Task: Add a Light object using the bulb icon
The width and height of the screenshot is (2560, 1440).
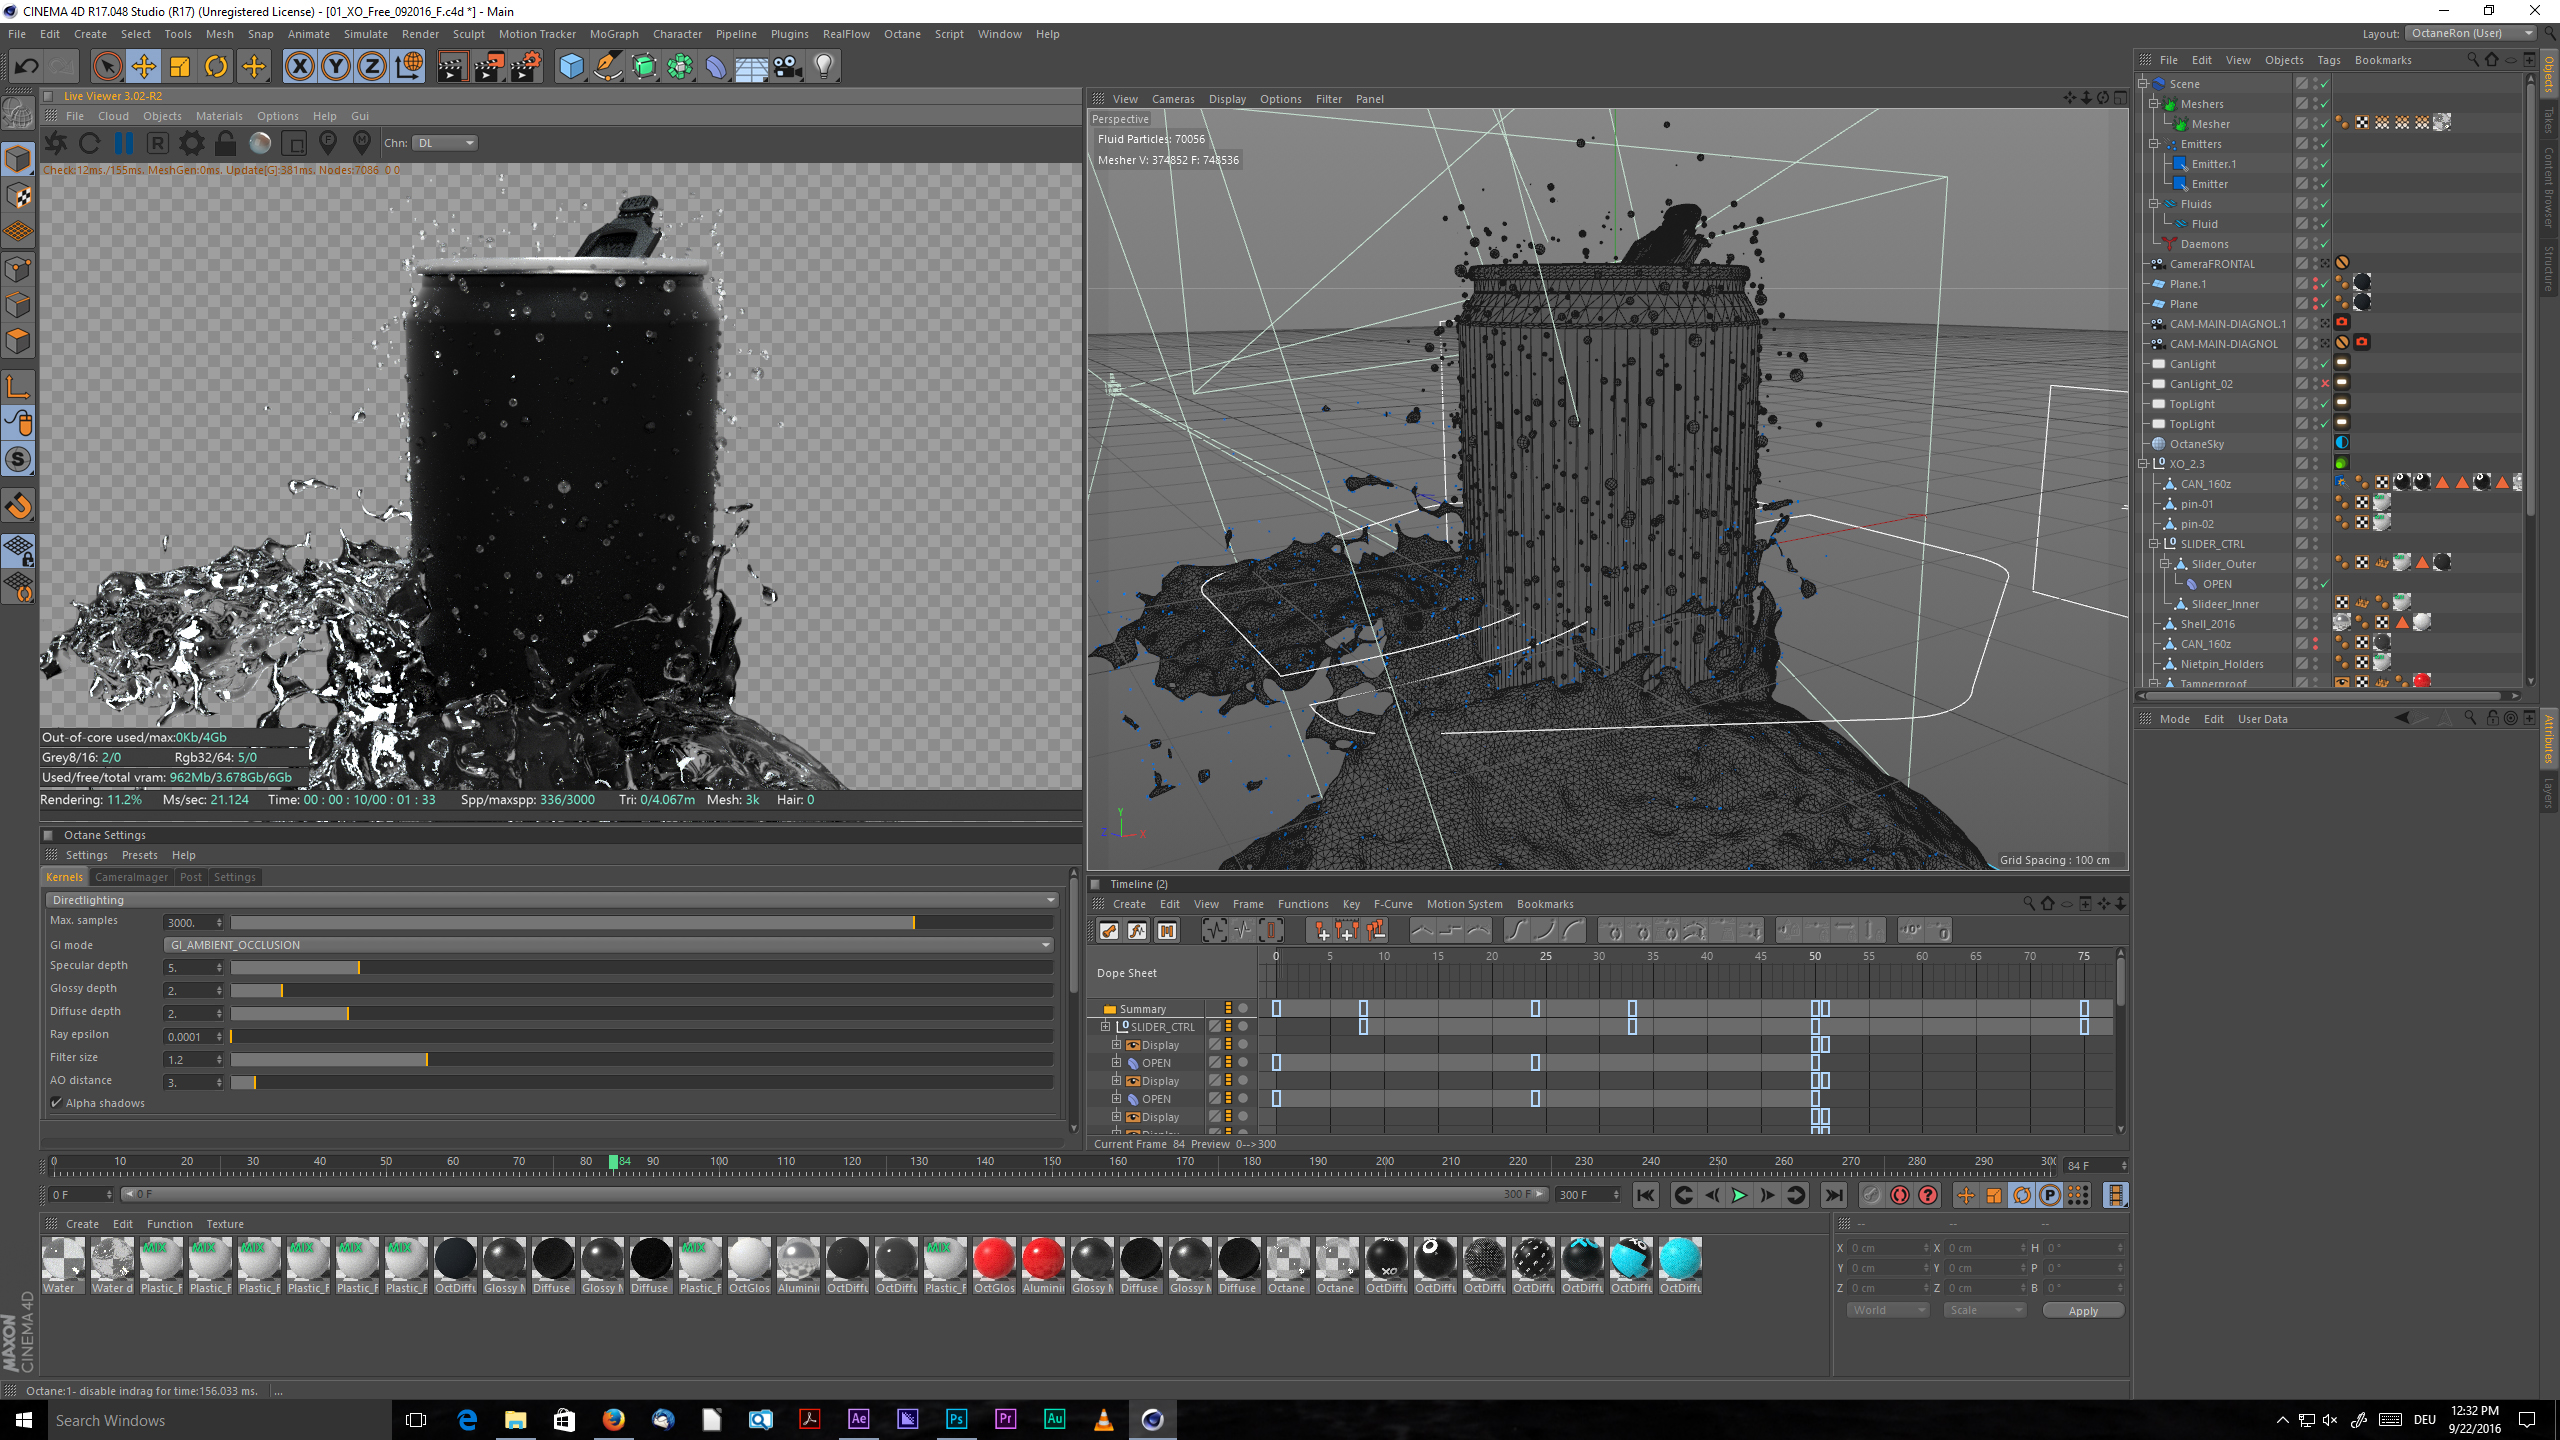Action: click(x=824, y=67)
